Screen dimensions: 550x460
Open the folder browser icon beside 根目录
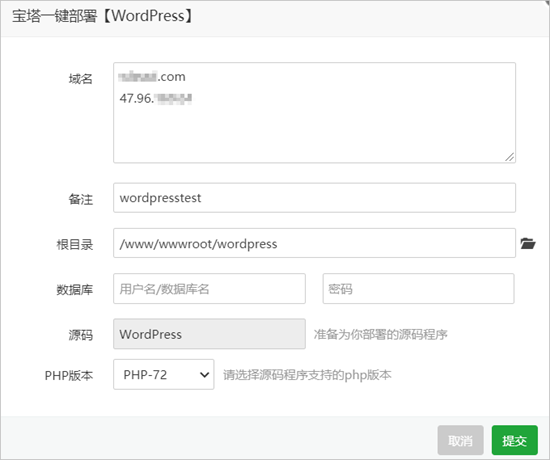(528, 243)
